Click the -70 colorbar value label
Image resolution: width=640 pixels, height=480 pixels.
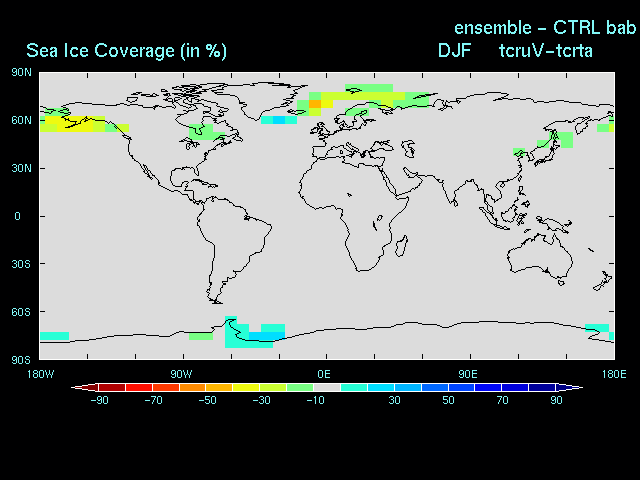[153, 400]
